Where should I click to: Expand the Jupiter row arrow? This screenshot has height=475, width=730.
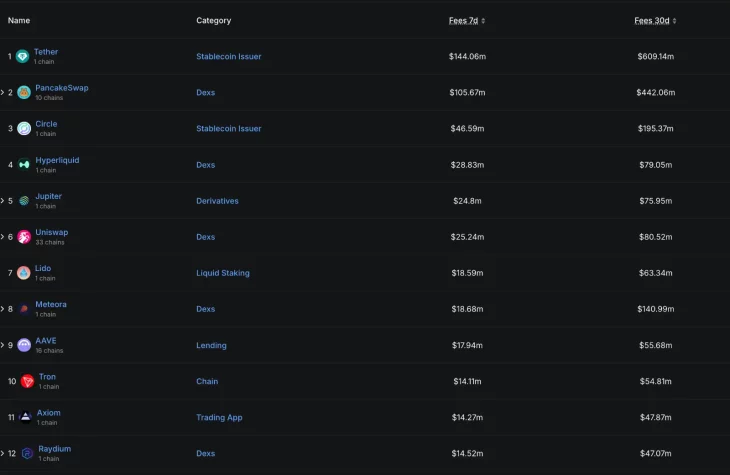click(x=3, y=201)
